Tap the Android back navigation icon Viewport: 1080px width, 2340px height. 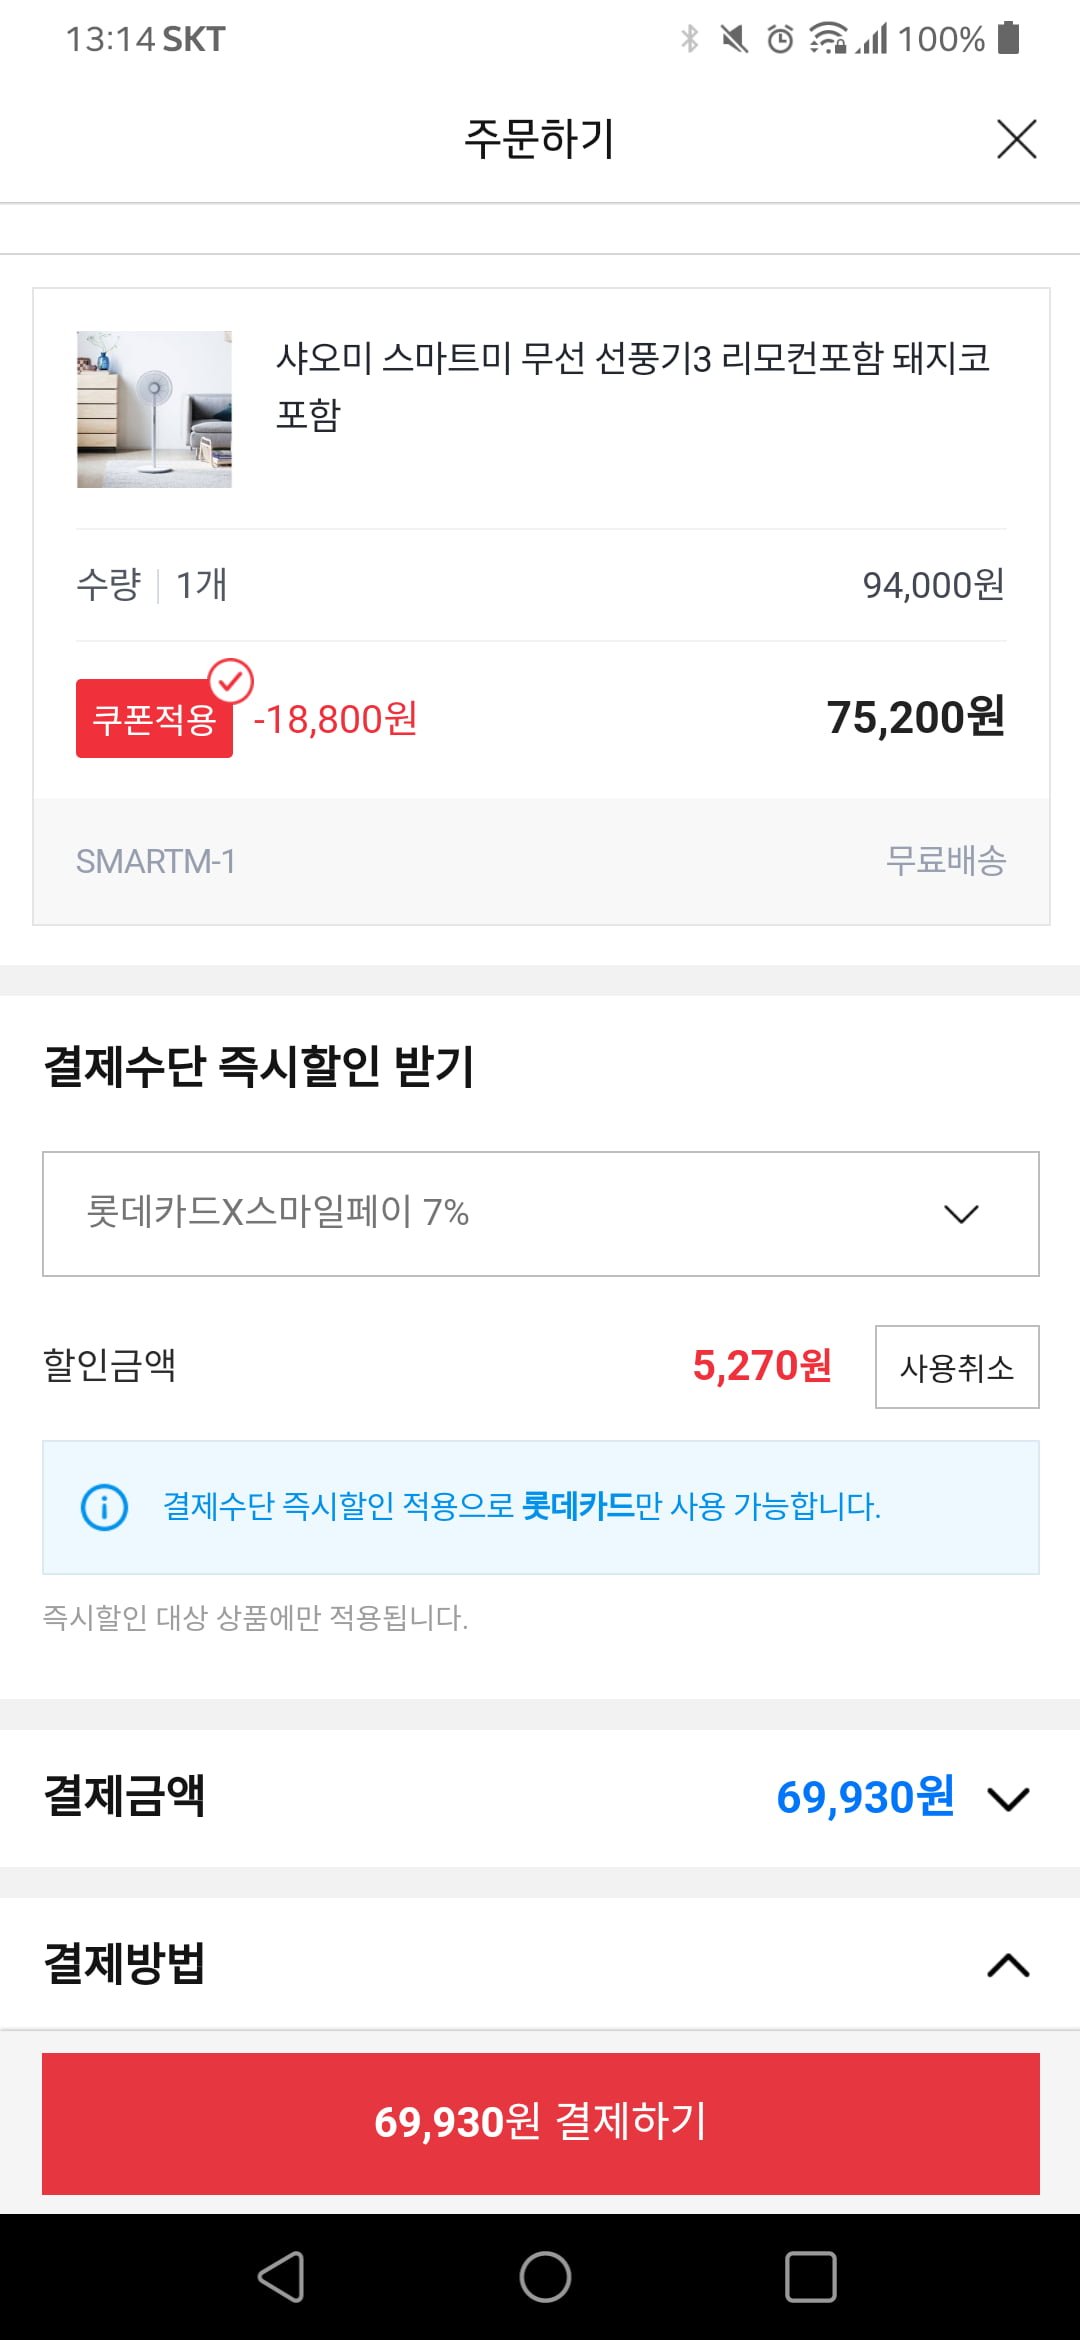coord(281,2277)
